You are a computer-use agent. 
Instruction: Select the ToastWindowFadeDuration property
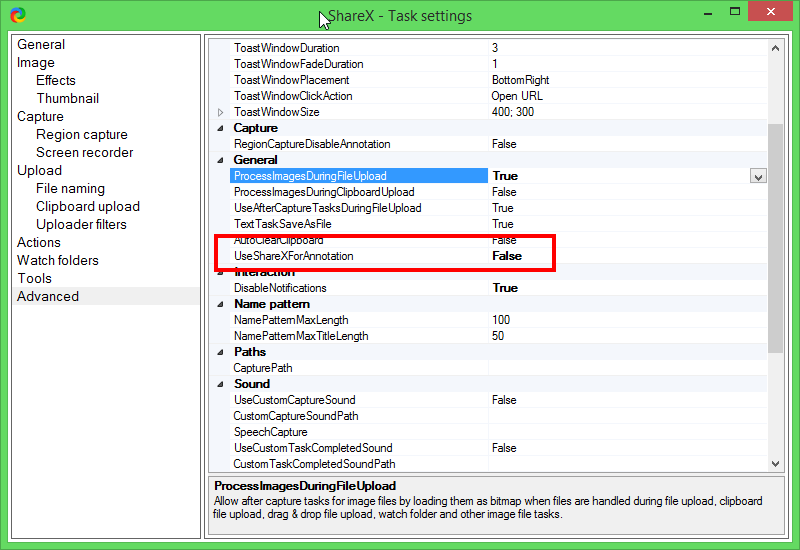point(298,64)
